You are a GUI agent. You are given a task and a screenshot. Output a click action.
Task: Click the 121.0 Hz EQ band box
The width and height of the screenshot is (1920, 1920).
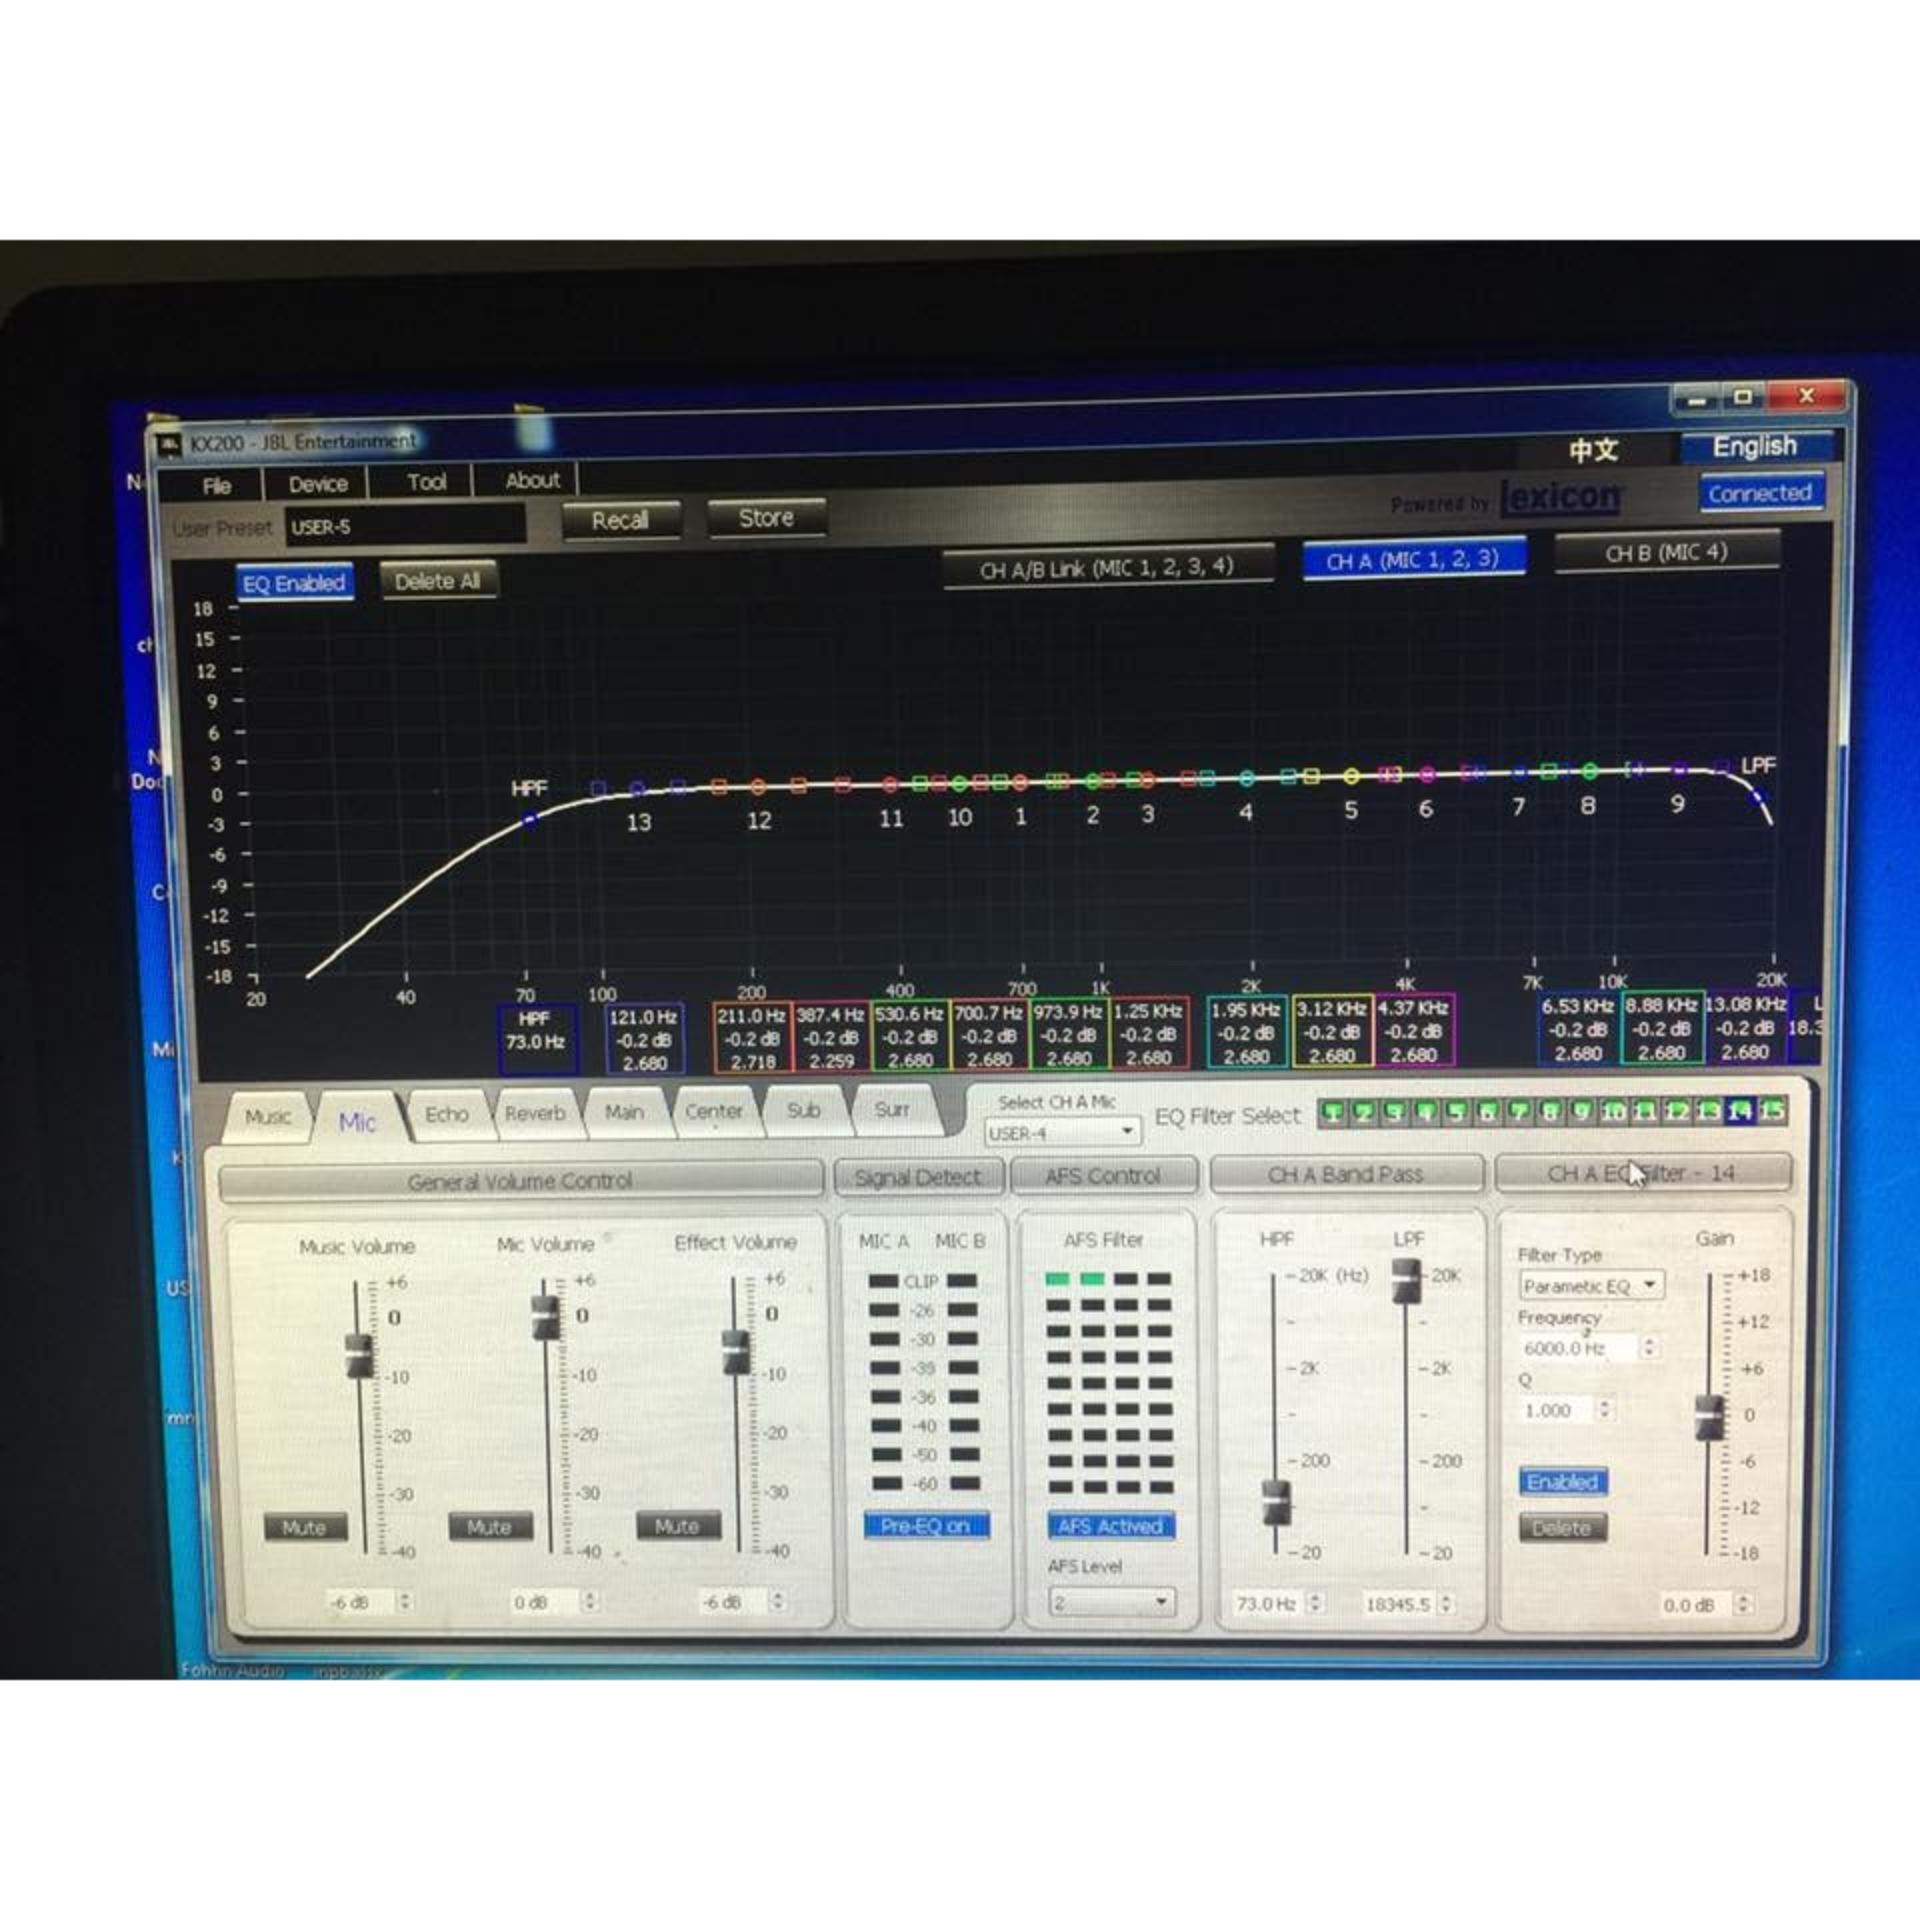click(x=645, y=1039)
